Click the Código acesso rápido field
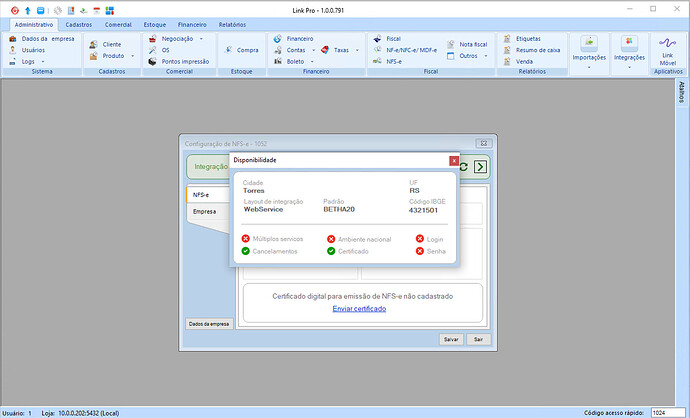The image size is (690, 418). 663,412
